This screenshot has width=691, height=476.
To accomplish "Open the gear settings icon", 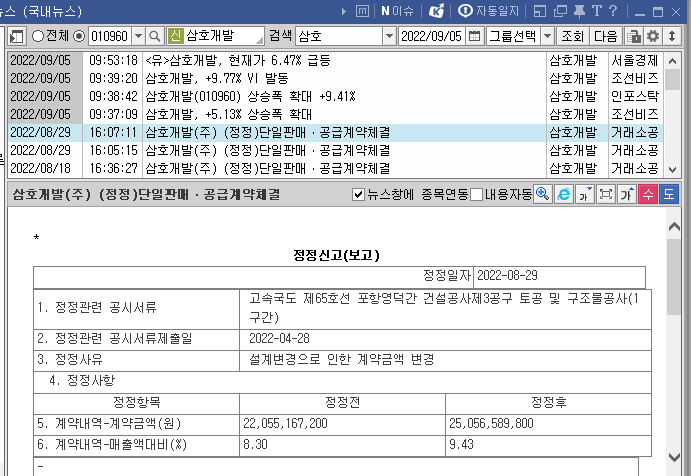I will (x=653, y=36).
